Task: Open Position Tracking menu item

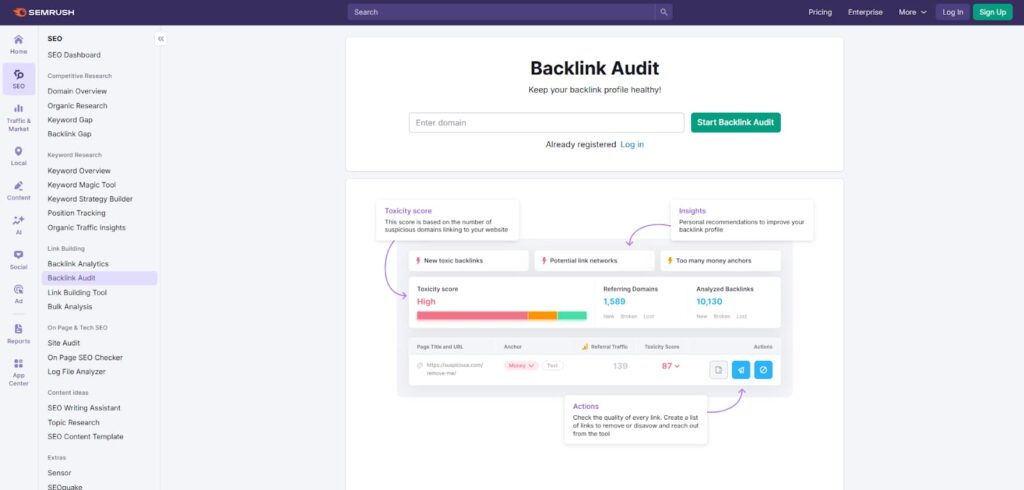Action: [x=76, y=214]
